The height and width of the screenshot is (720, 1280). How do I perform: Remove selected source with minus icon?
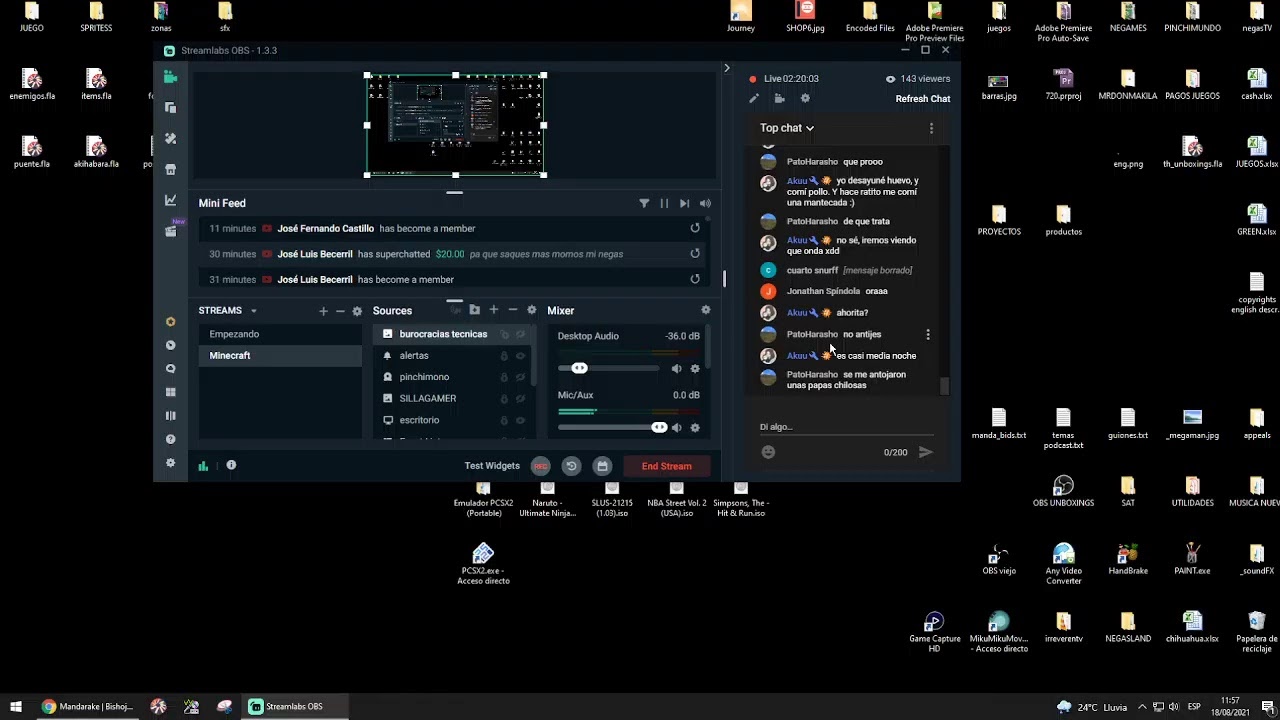point(513,310)
